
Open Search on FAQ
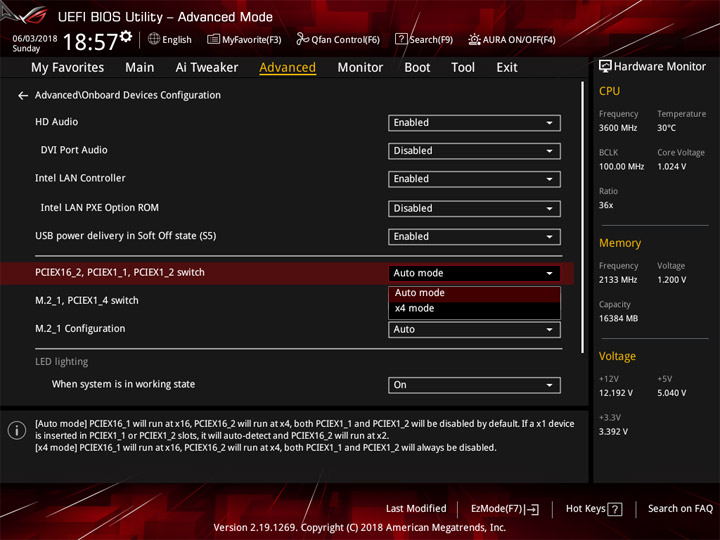click(680, 508)
